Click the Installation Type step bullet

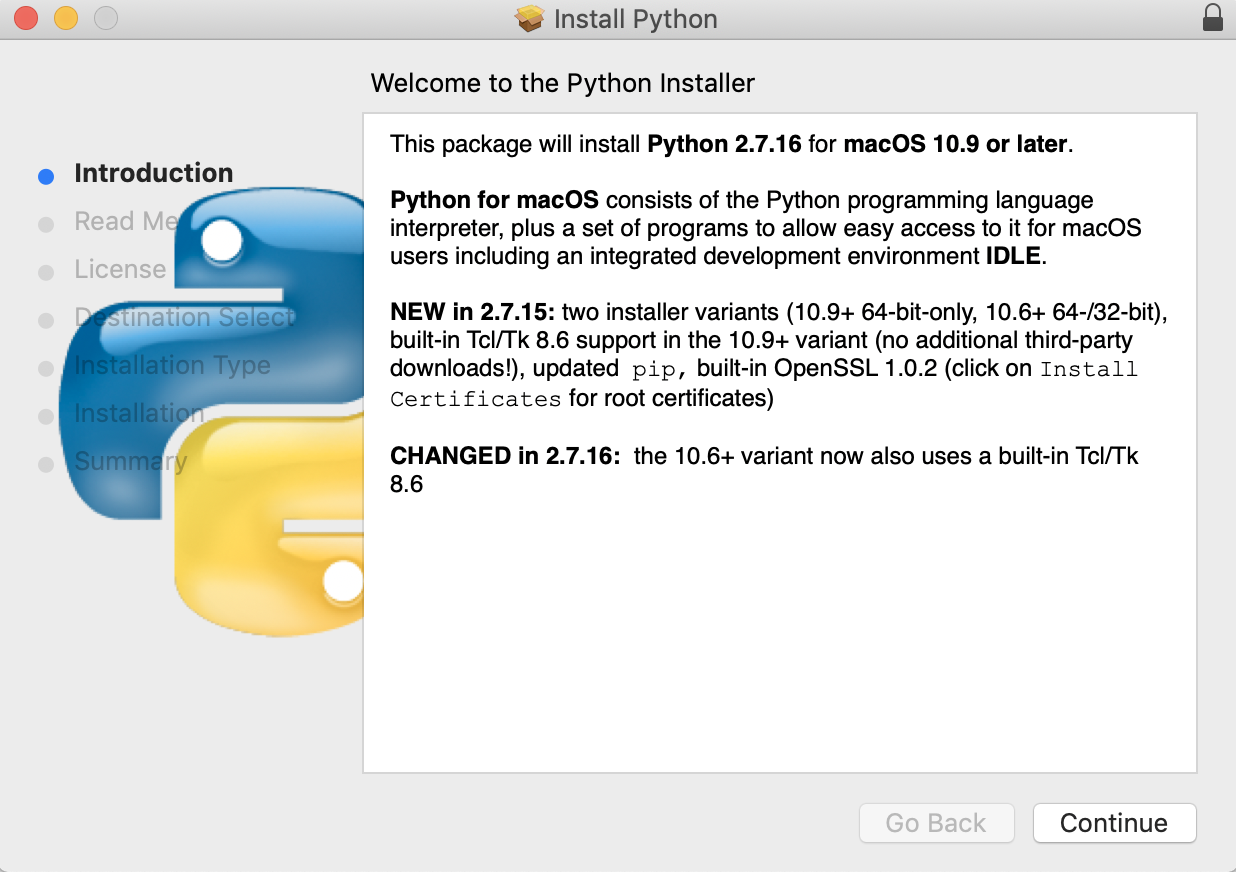tap(46, 369)
